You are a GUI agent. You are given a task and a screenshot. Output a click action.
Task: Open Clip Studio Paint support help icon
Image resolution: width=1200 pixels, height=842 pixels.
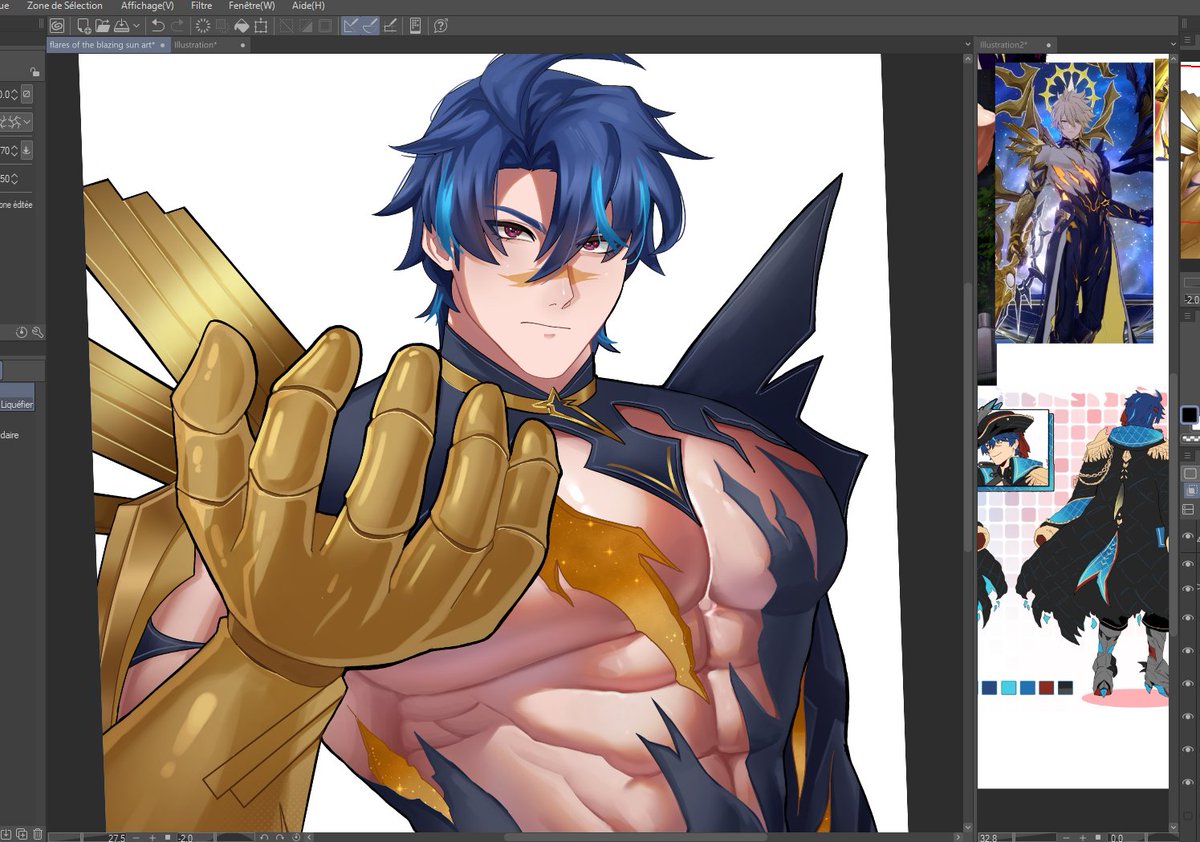441,26
